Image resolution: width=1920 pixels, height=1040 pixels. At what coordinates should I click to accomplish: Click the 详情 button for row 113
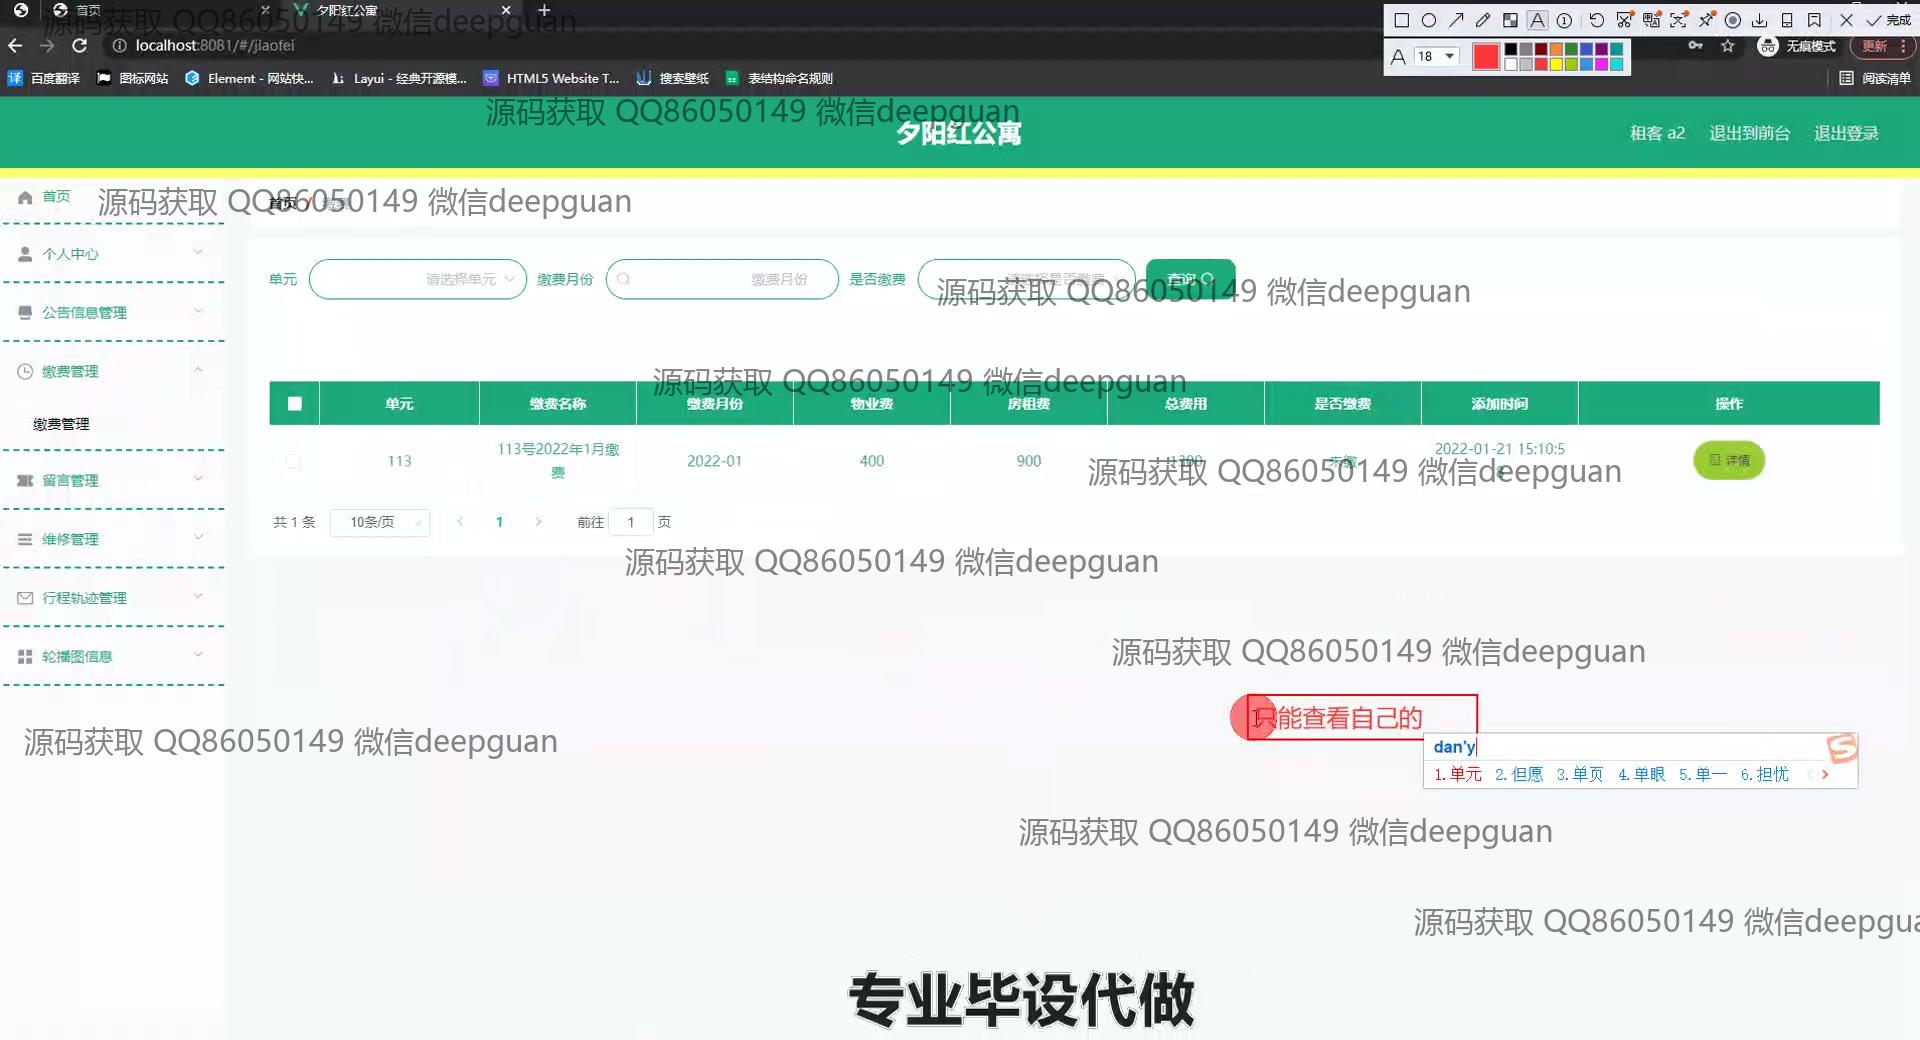coord(1729,461)
